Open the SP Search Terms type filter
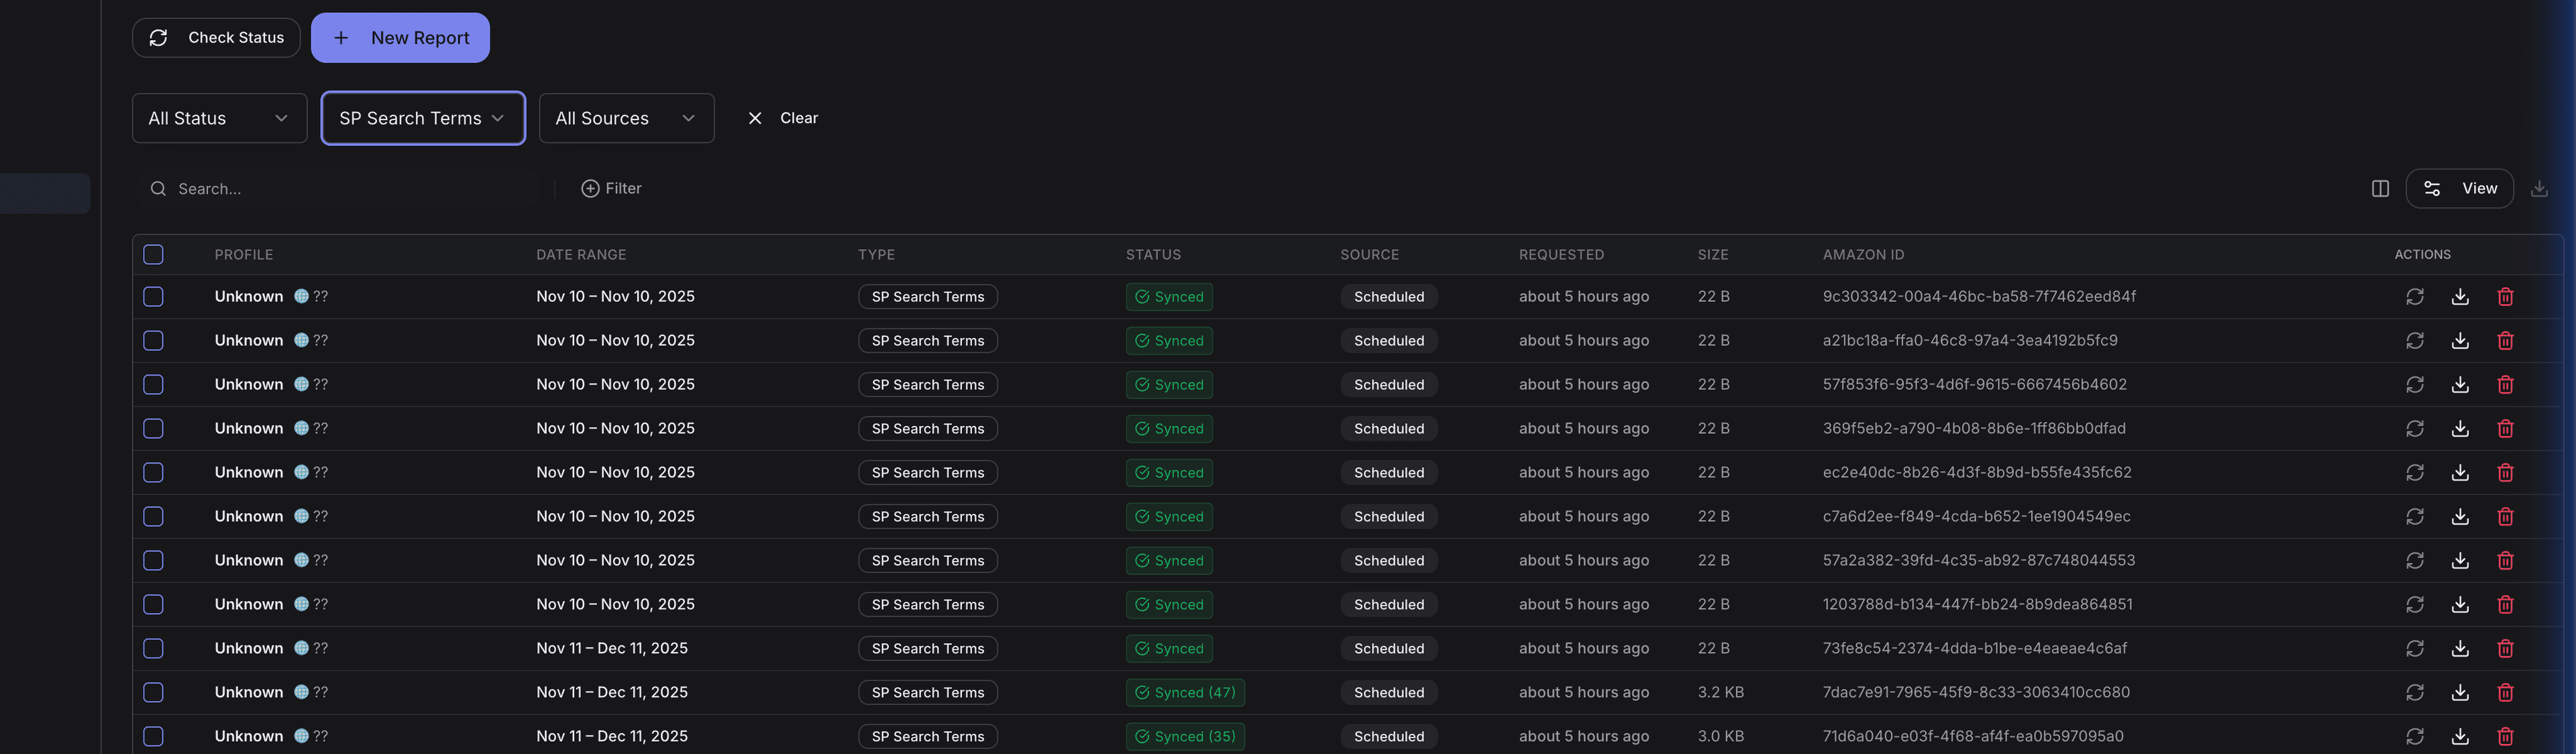 (x=422, y=118)
